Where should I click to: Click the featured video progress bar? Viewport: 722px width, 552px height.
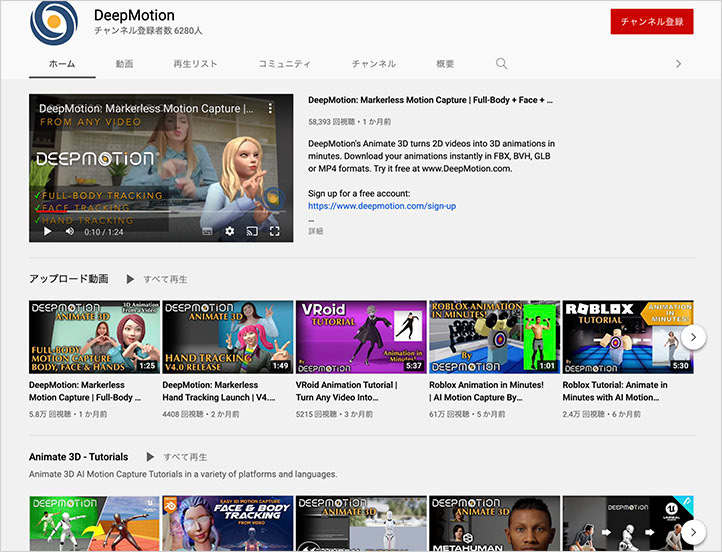pos(161,212)
